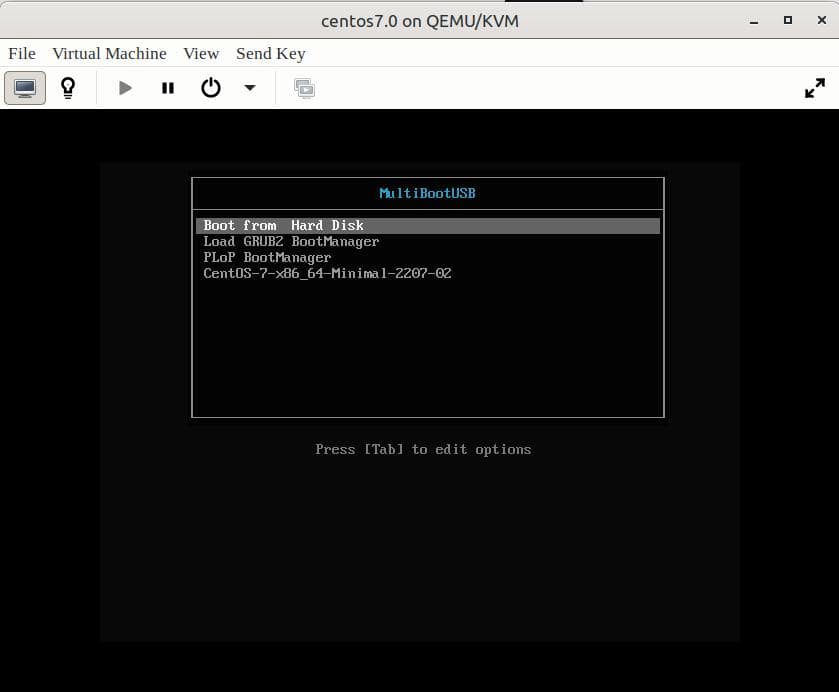Select CentOS-7-x86_64-Minimal-2207-02 entry
This screenshot has height=692, width=839.
click(x=428, y=273)
